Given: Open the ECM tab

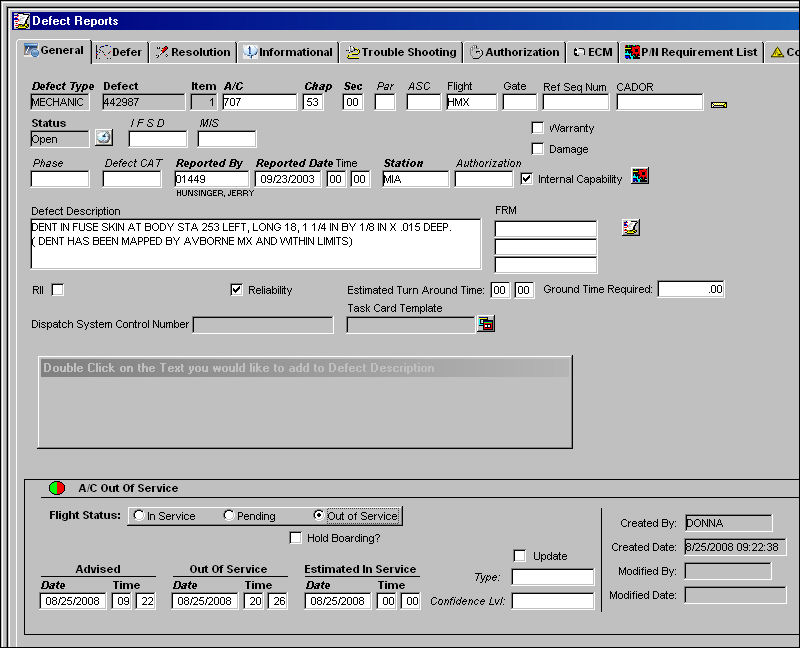Looking at the screenshot, I should (592, 52).
